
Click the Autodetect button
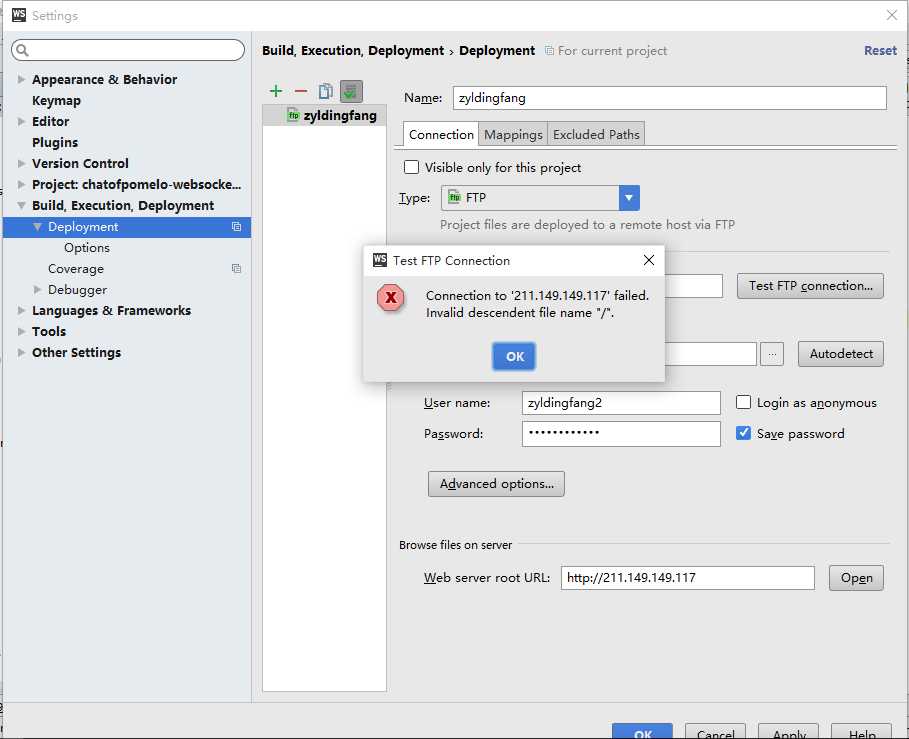(841, 354)
